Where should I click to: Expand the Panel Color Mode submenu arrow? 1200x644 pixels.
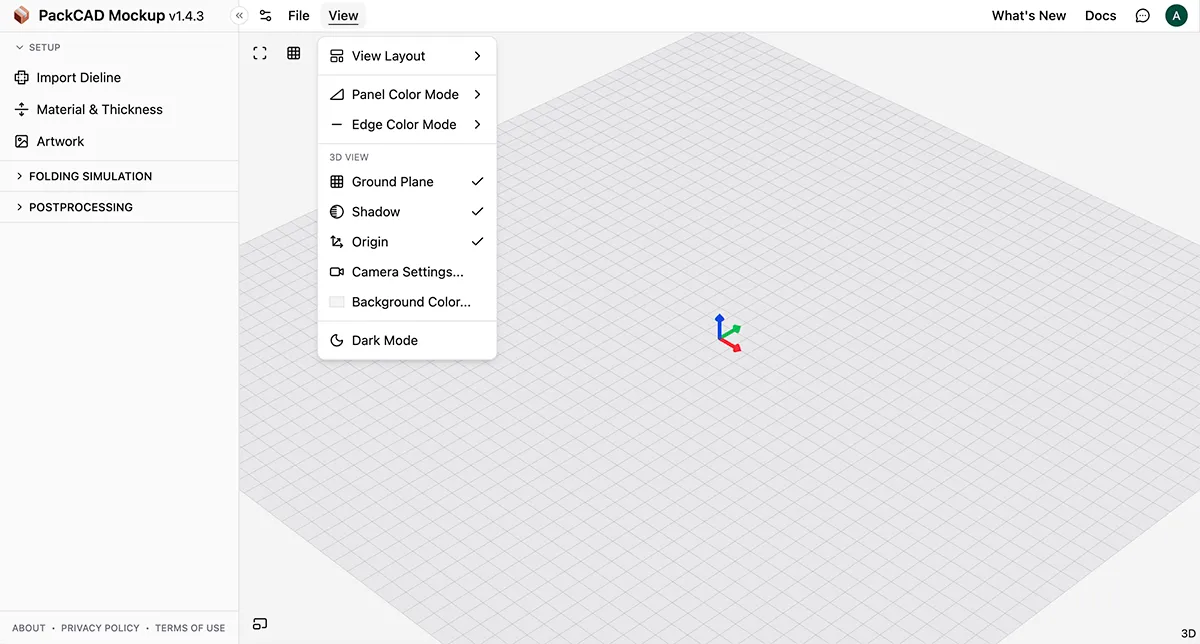(477, 95)
